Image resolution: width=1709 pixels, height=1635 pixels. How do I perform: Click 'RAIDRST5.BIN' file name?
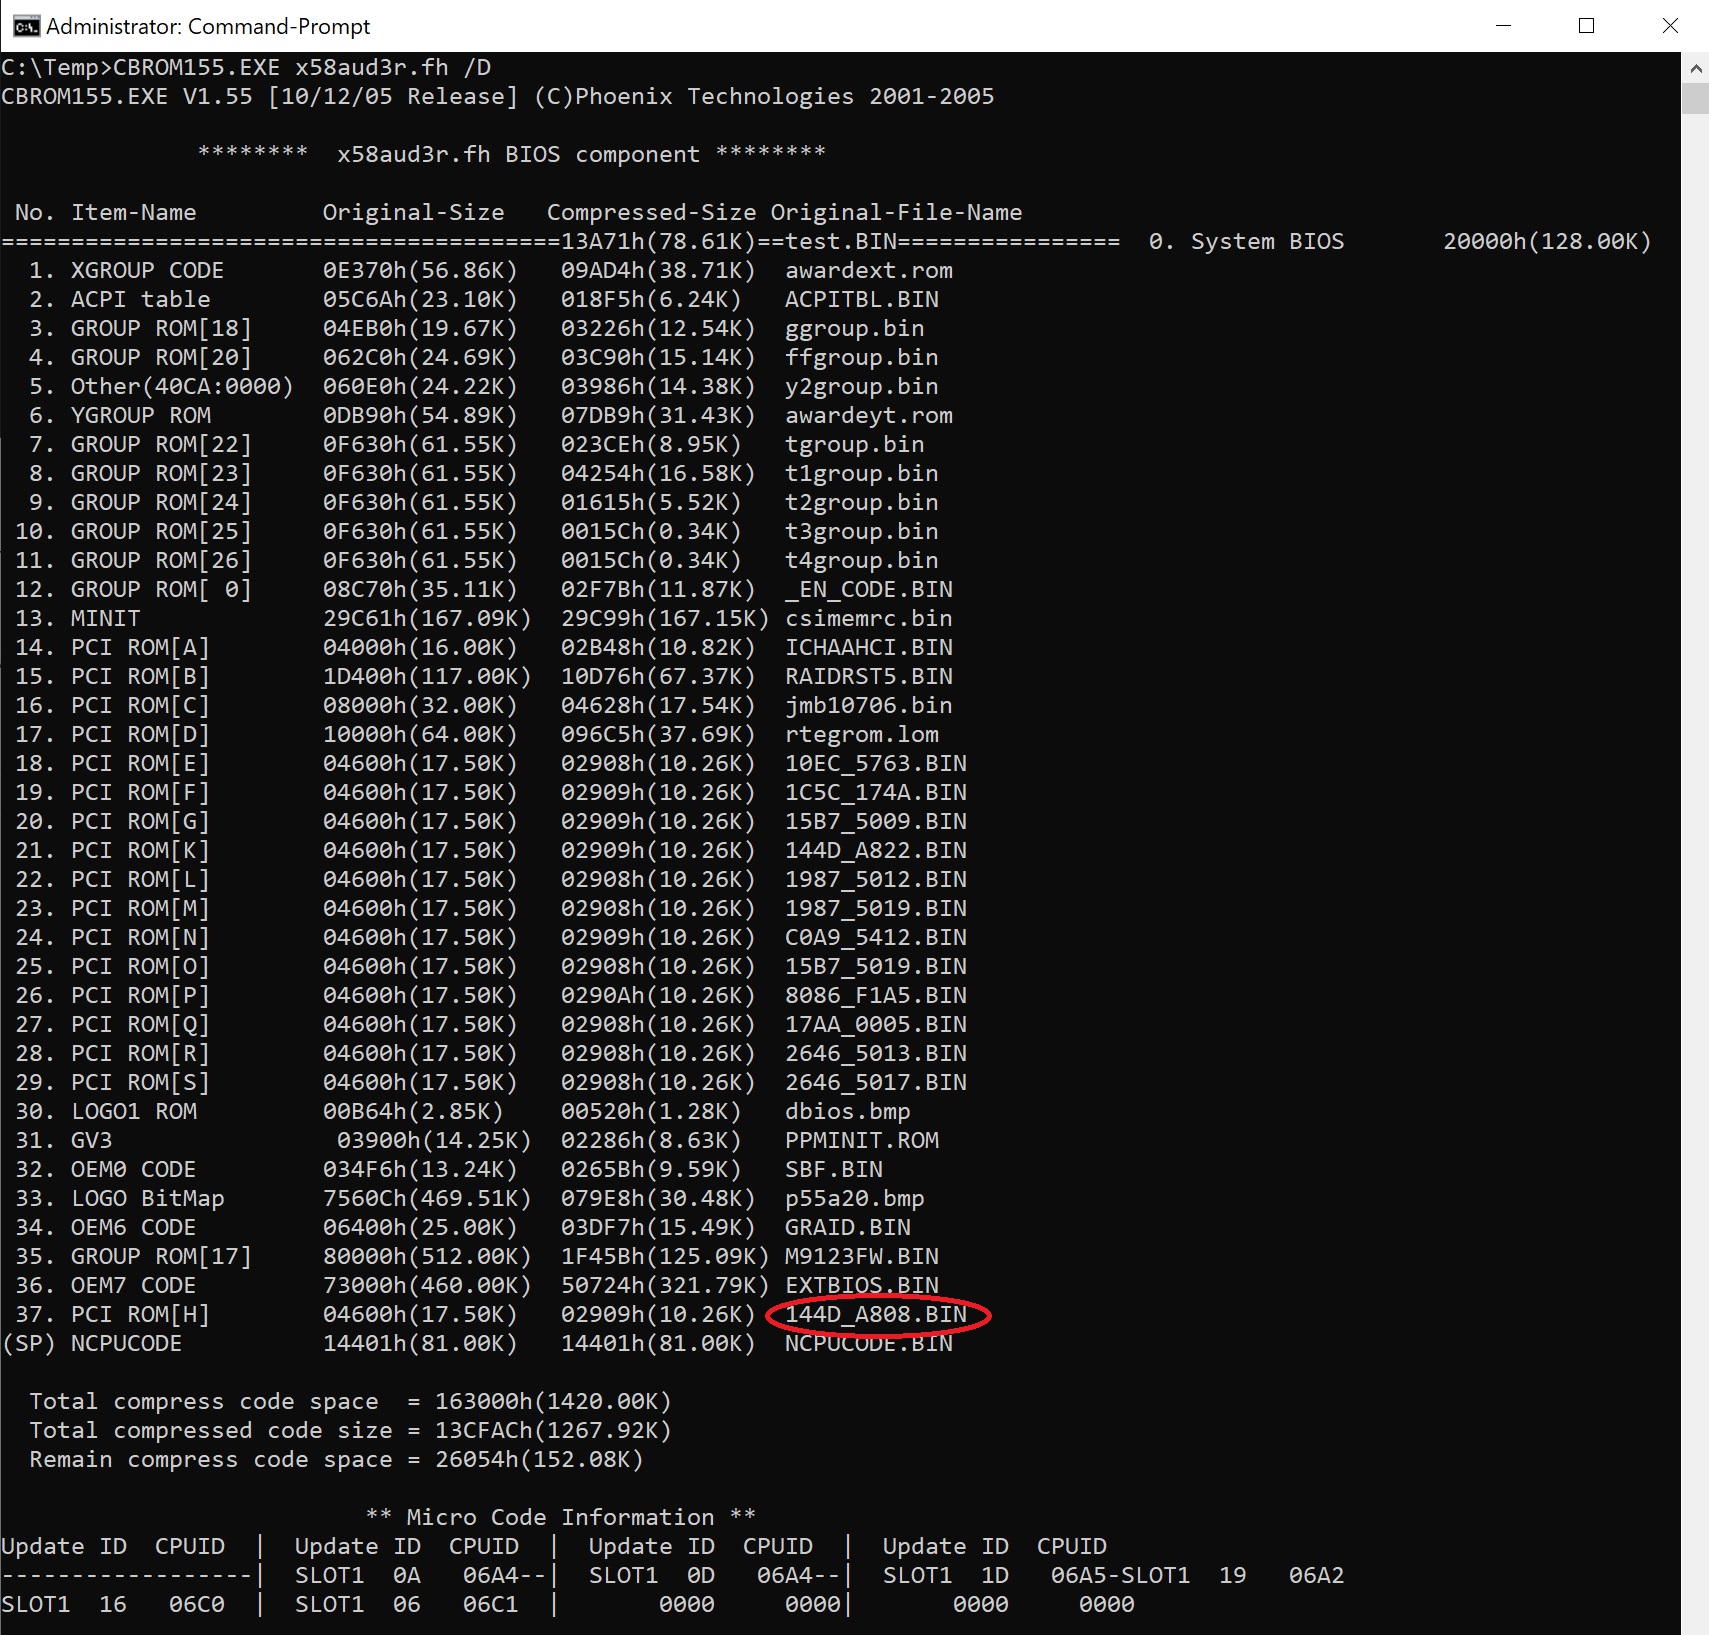click(x=869, y=676)
